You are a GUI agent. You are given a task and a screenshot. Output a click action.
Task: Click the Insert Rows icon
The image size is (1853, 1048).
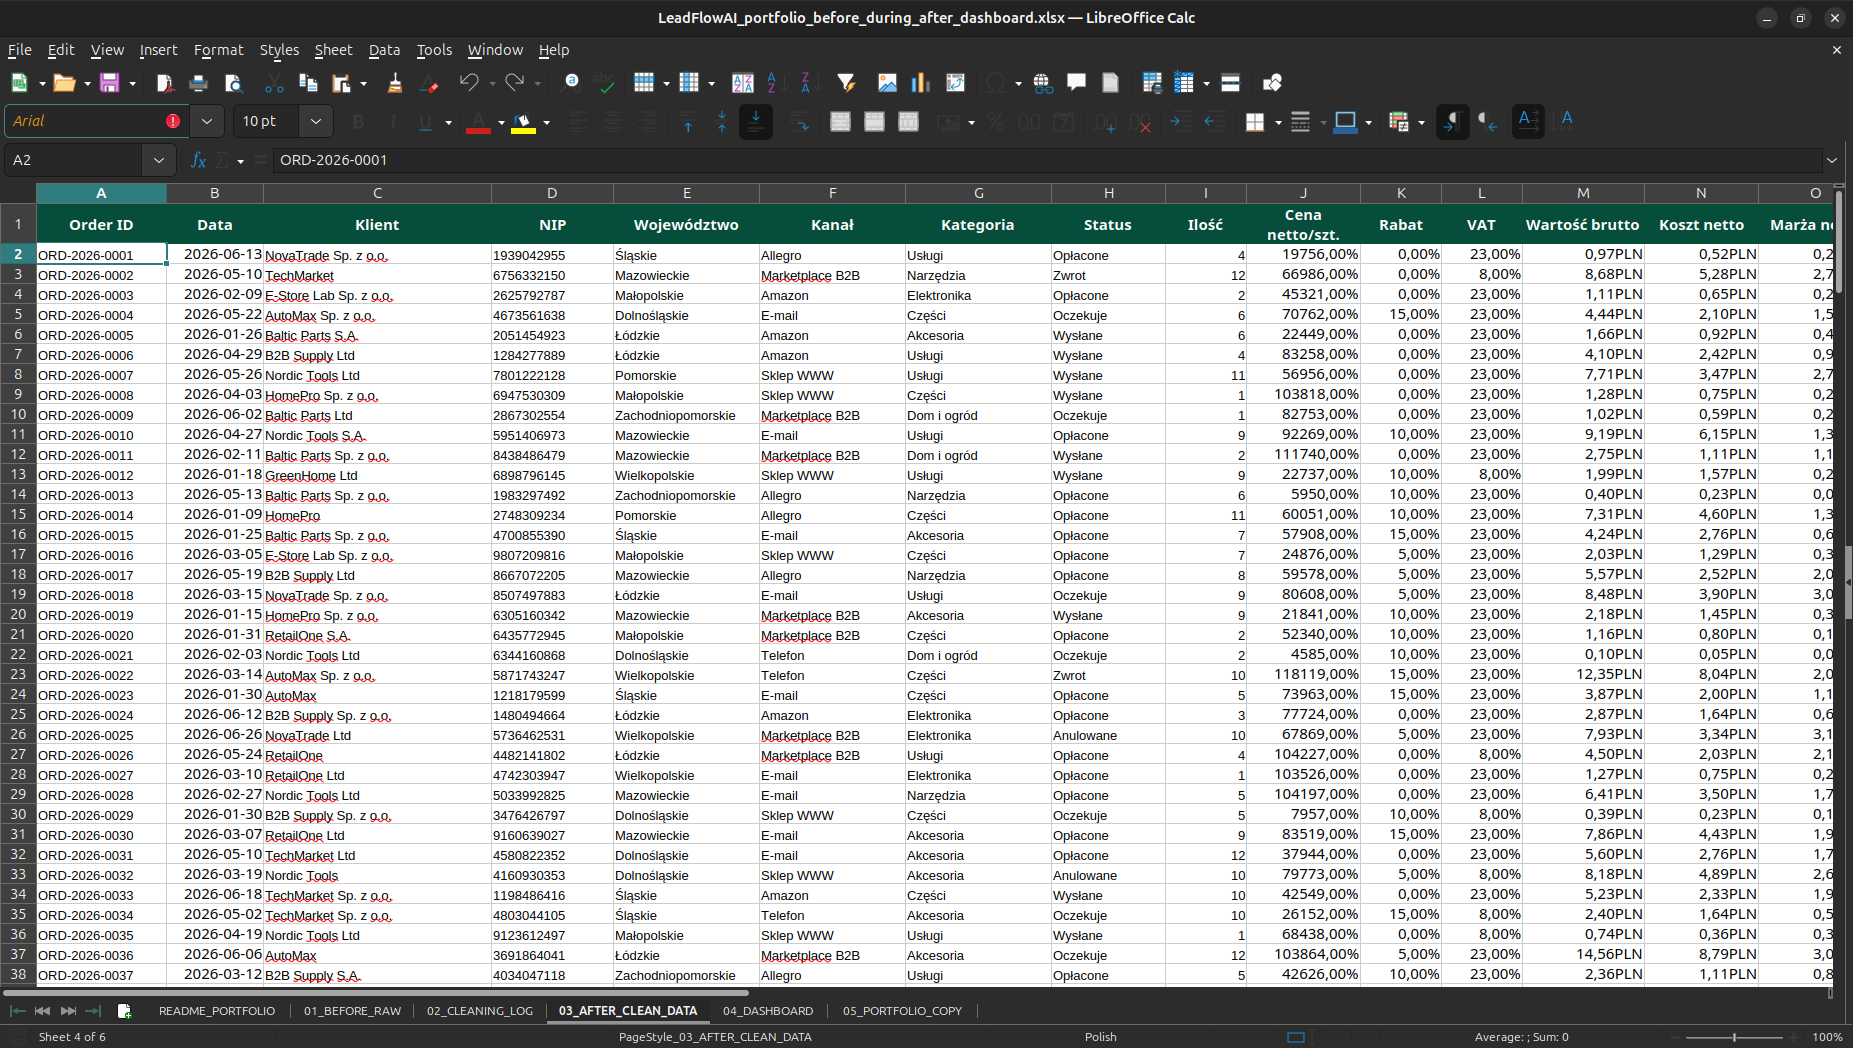click(644, 83)
